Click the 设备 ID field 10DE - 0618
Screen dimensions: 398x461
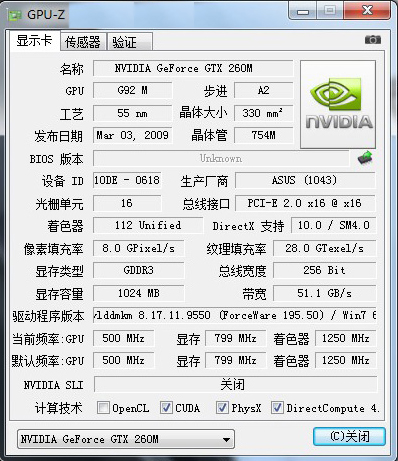(x=127, y=180)
